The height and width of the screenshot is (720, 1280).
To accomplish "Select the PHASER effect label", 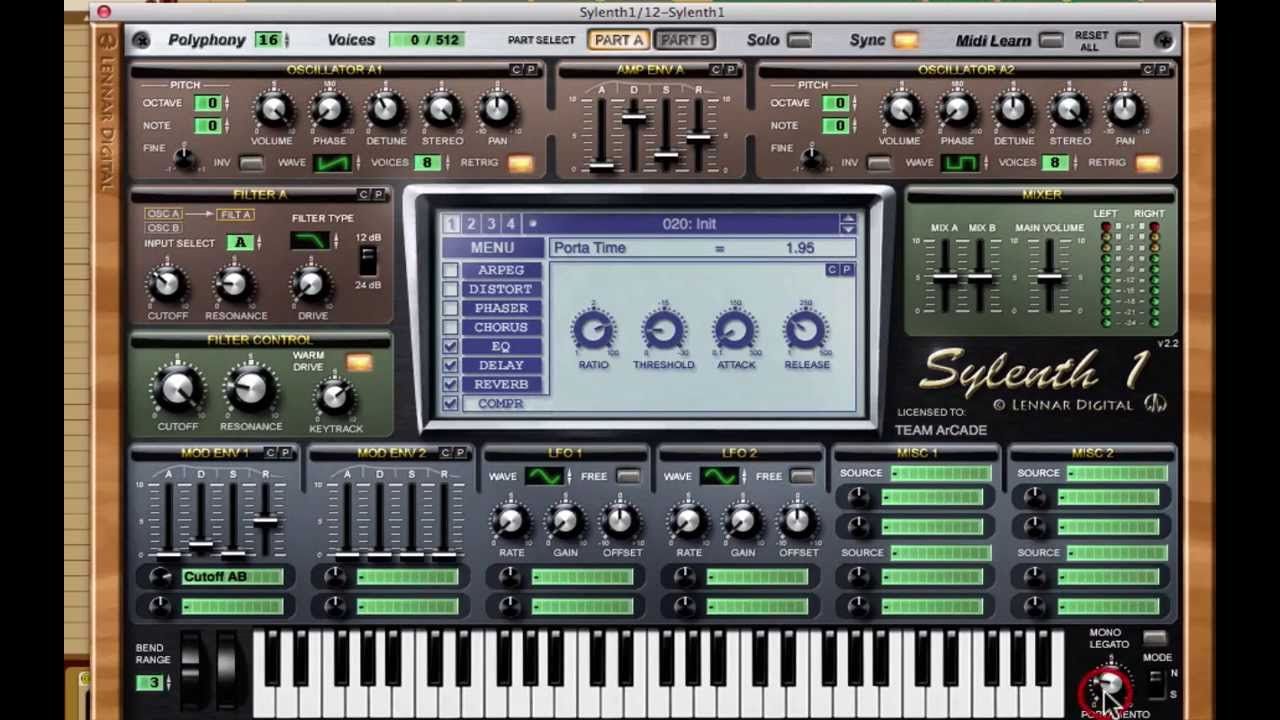I will (501, 308).
